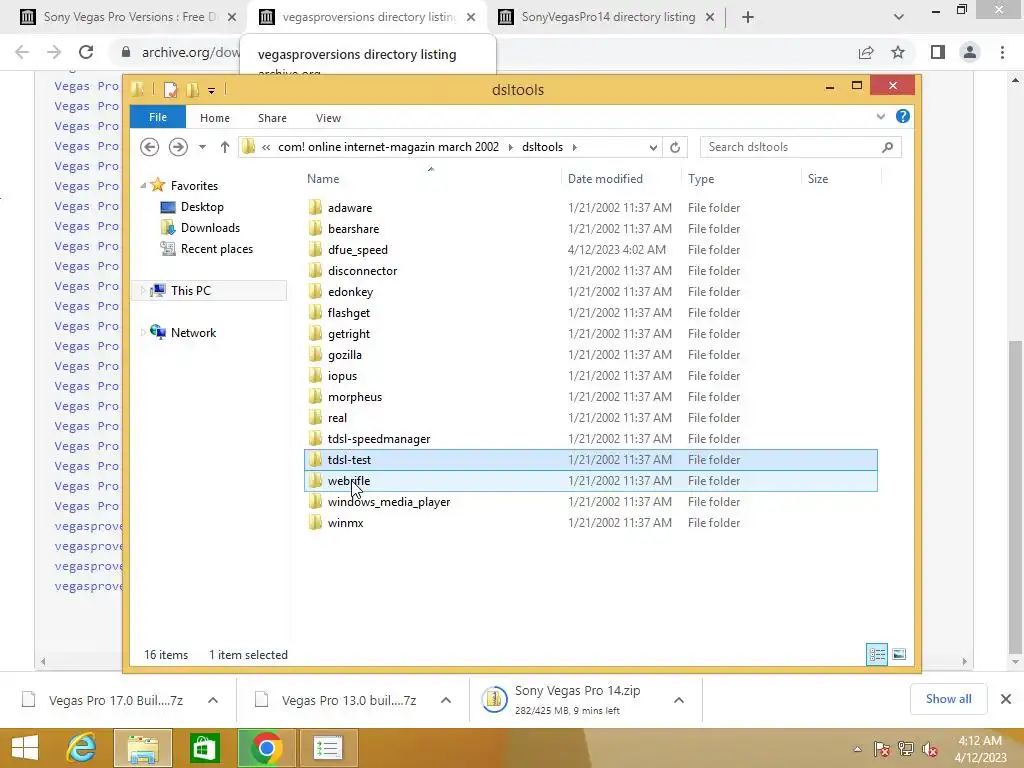Expand the Network tree node
The image size is (1024, 768).
[142, 332]
